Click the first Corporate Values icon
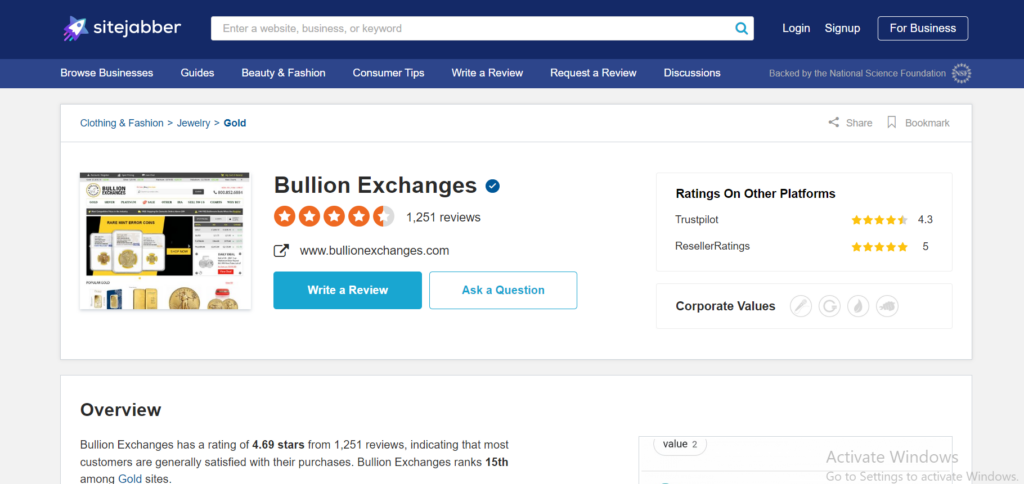The height and width of the screenshot is (484, 1024). point(801,306)
